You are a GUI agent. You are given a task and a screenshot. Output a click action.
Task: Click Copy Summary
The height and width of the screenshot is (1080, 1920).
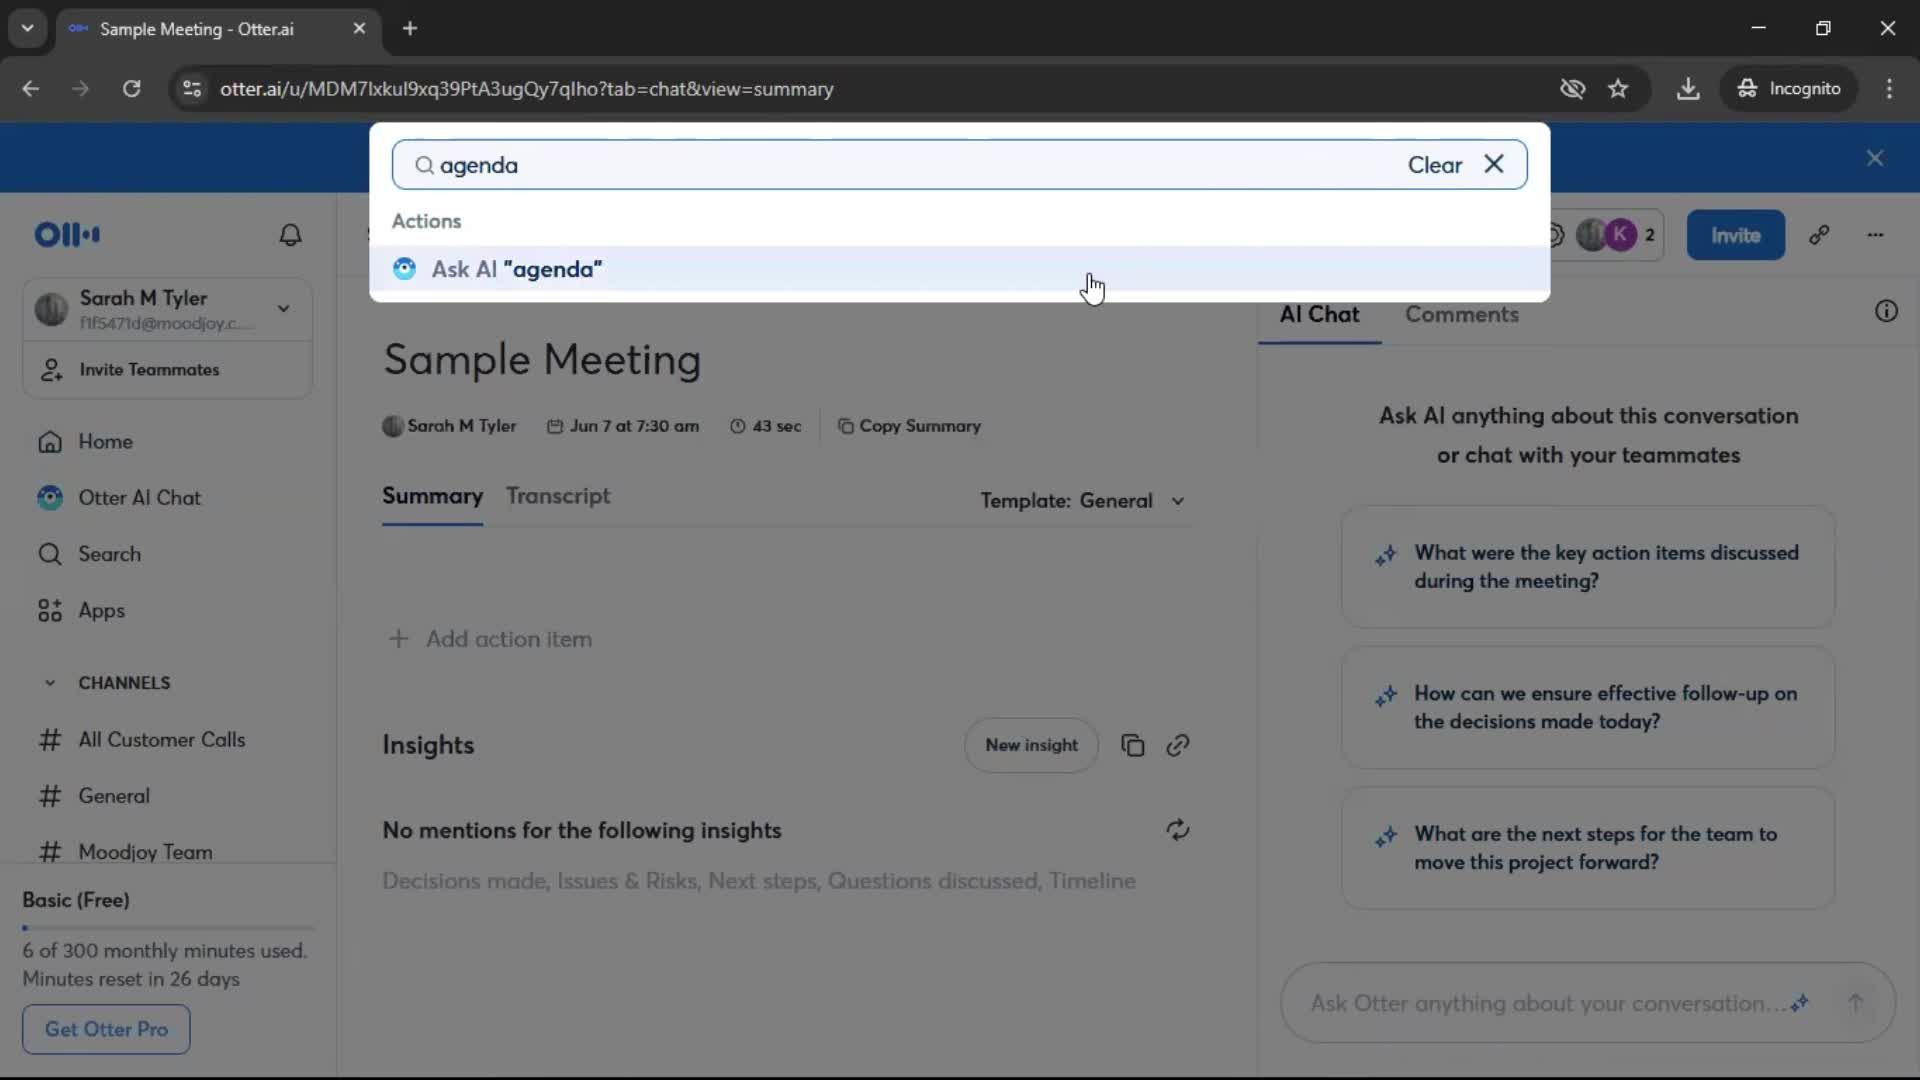tap(909, 426)
